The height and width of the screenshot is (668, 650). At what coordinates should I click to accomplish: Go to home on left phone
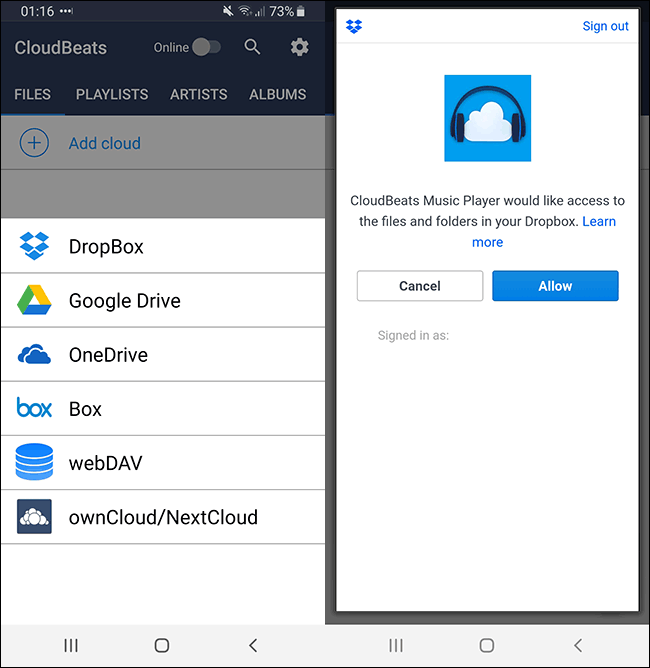[162, 645]
